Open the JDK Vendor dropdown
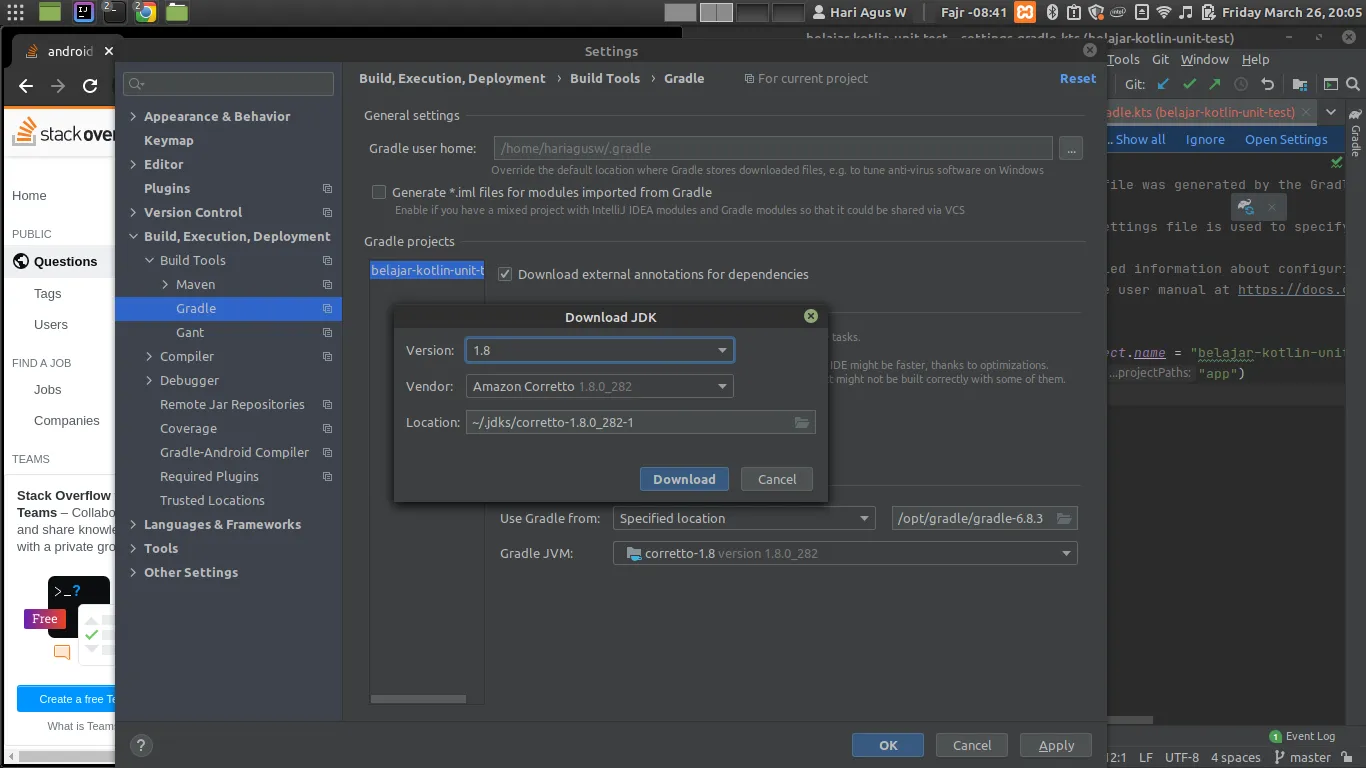This screenshot has height=768, width=1366. [599, 386]
